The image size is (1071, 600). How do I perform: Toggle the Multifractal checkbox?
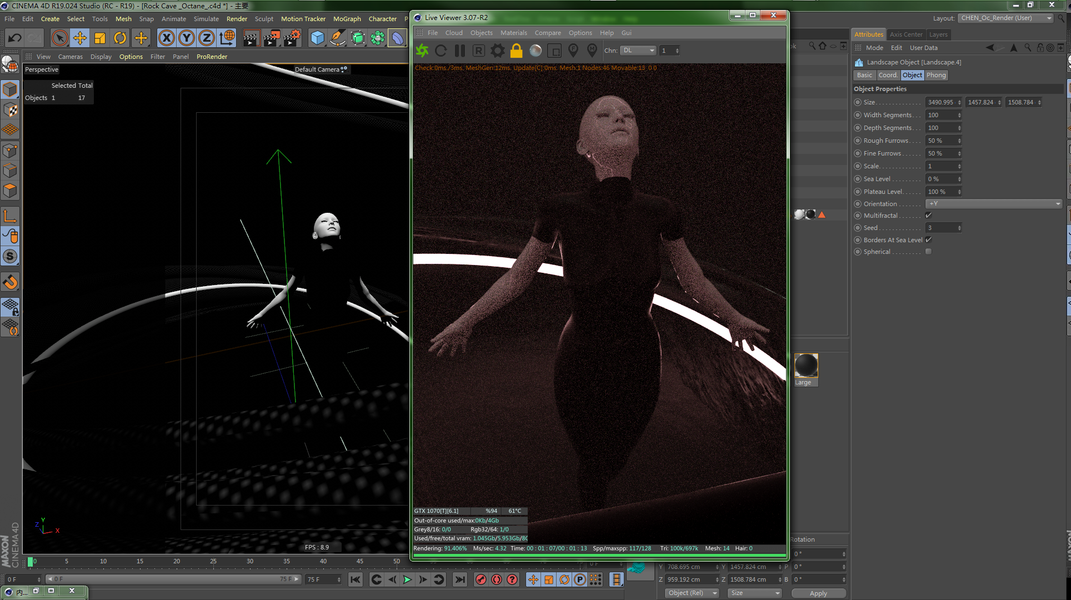(x=928, y=215)
